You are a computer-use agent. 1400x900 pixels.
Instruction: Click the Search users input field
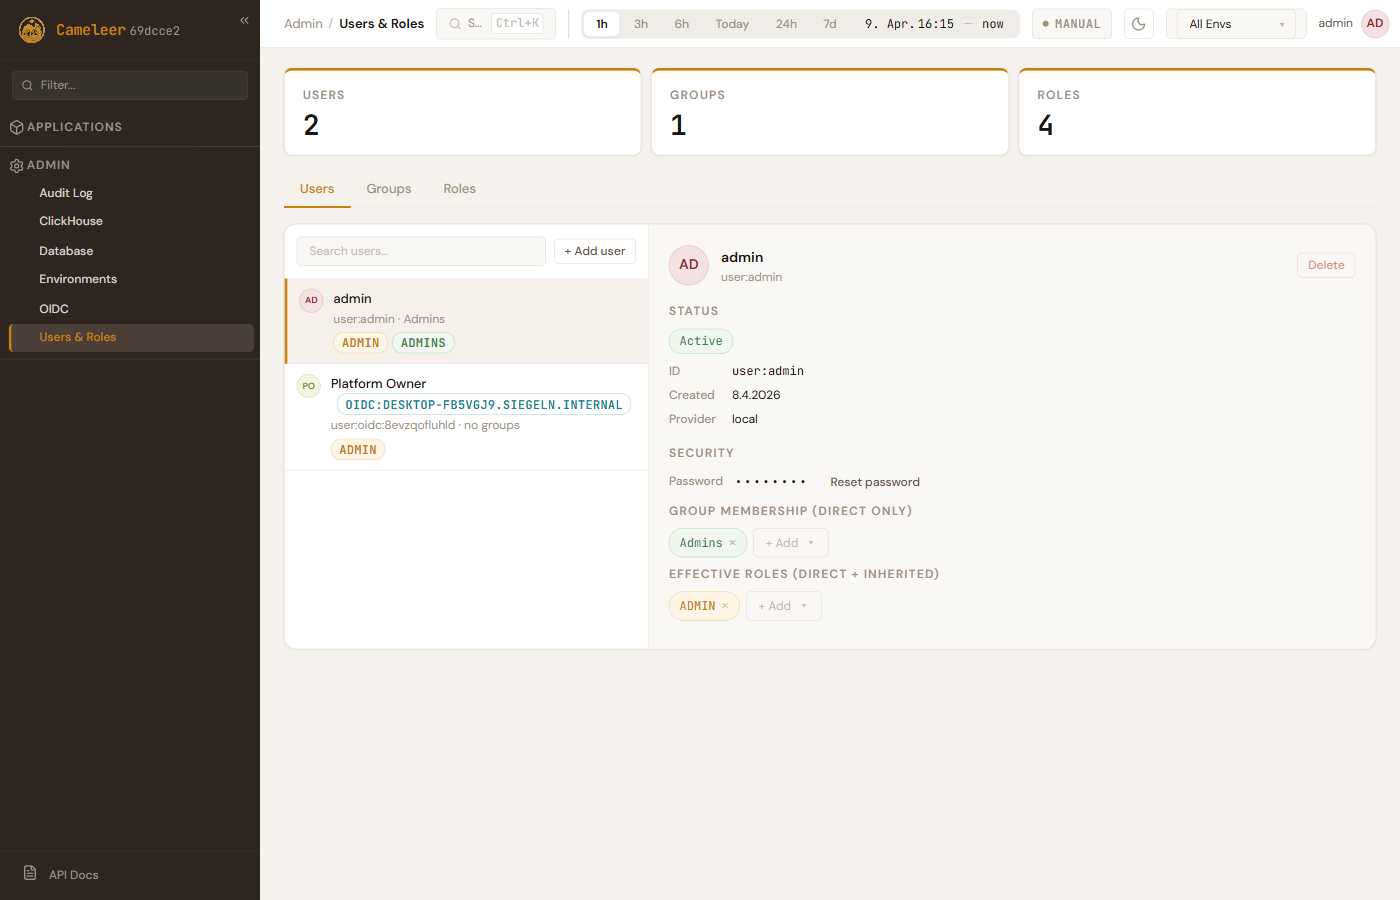[421, 251]
